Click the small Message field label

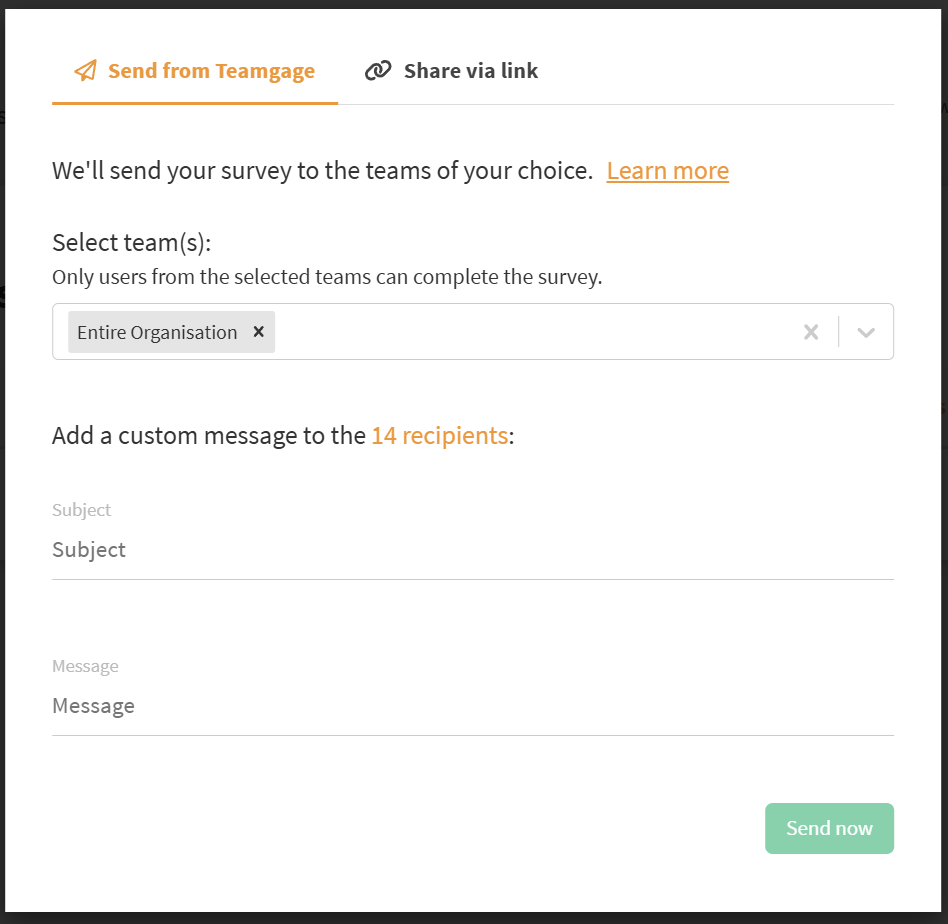[85, 666]
